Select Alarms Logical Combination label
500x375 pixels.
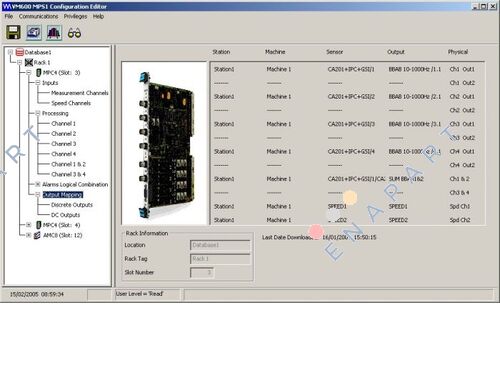coord(75,184)
